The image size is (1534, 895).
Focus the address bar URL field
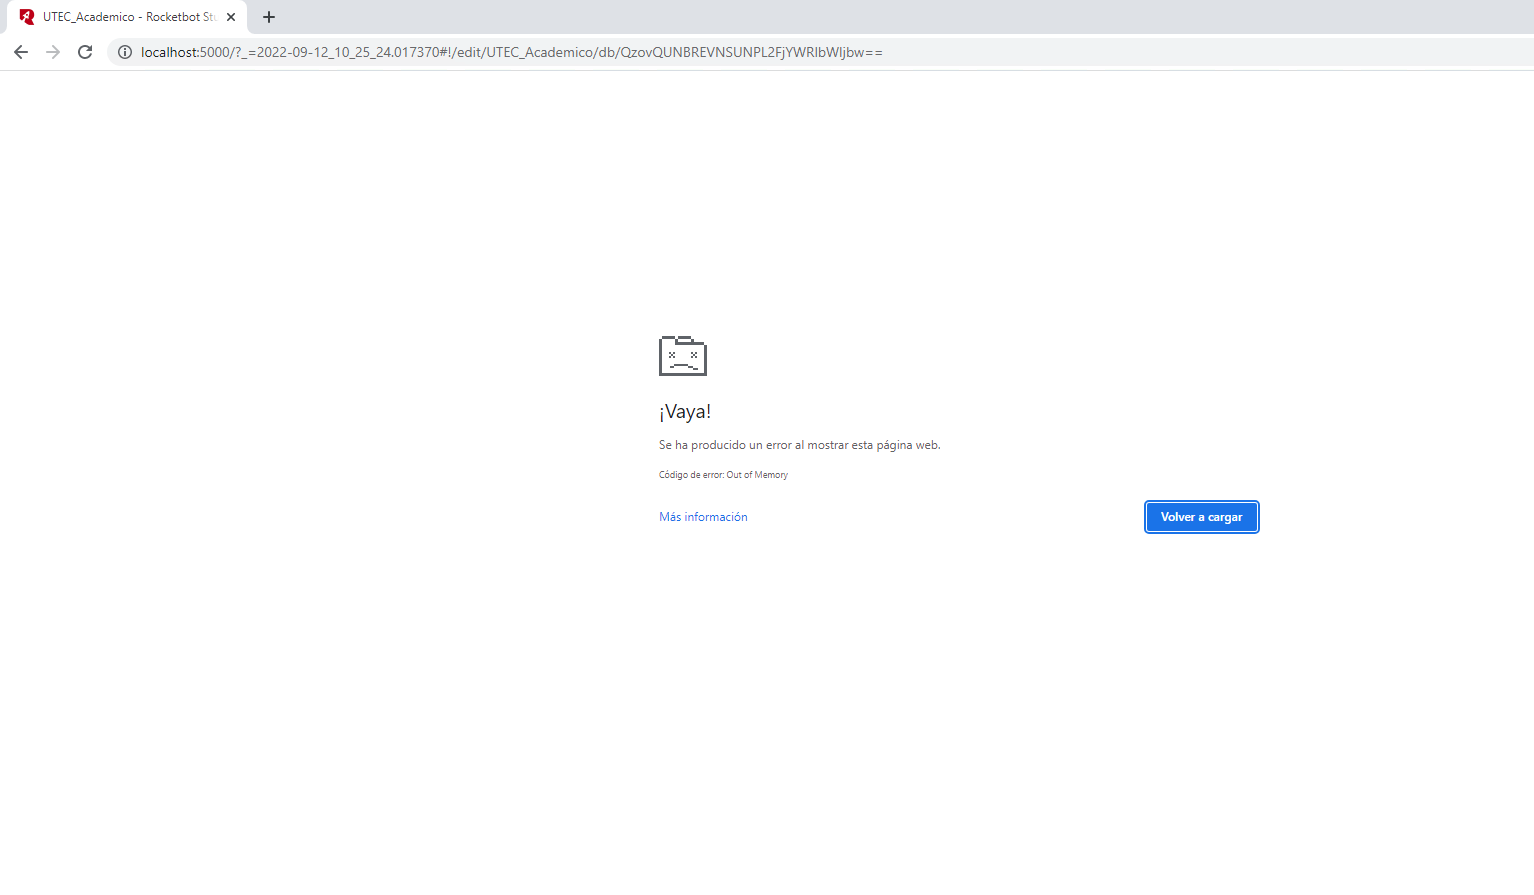coord(600,52)
